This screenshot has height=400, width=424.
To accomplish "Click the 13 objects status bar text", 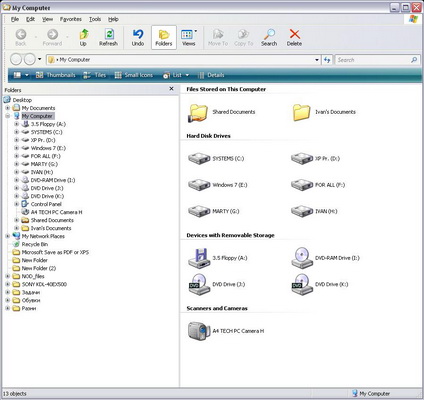I will (15, 394).
